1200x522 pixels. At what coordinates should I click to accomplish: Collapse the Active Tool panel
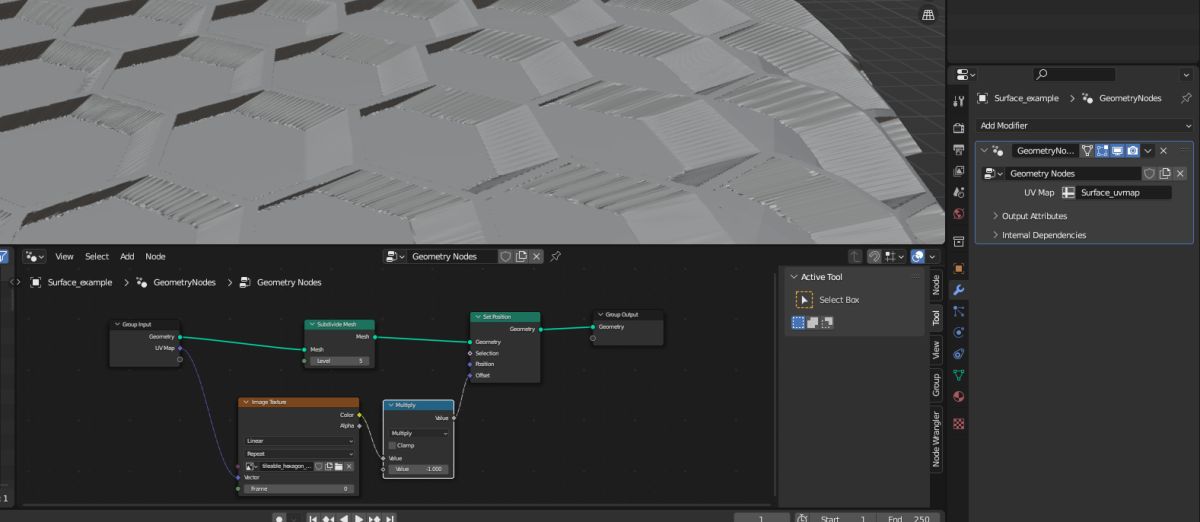pyautogui.click(x=794, y=277)
